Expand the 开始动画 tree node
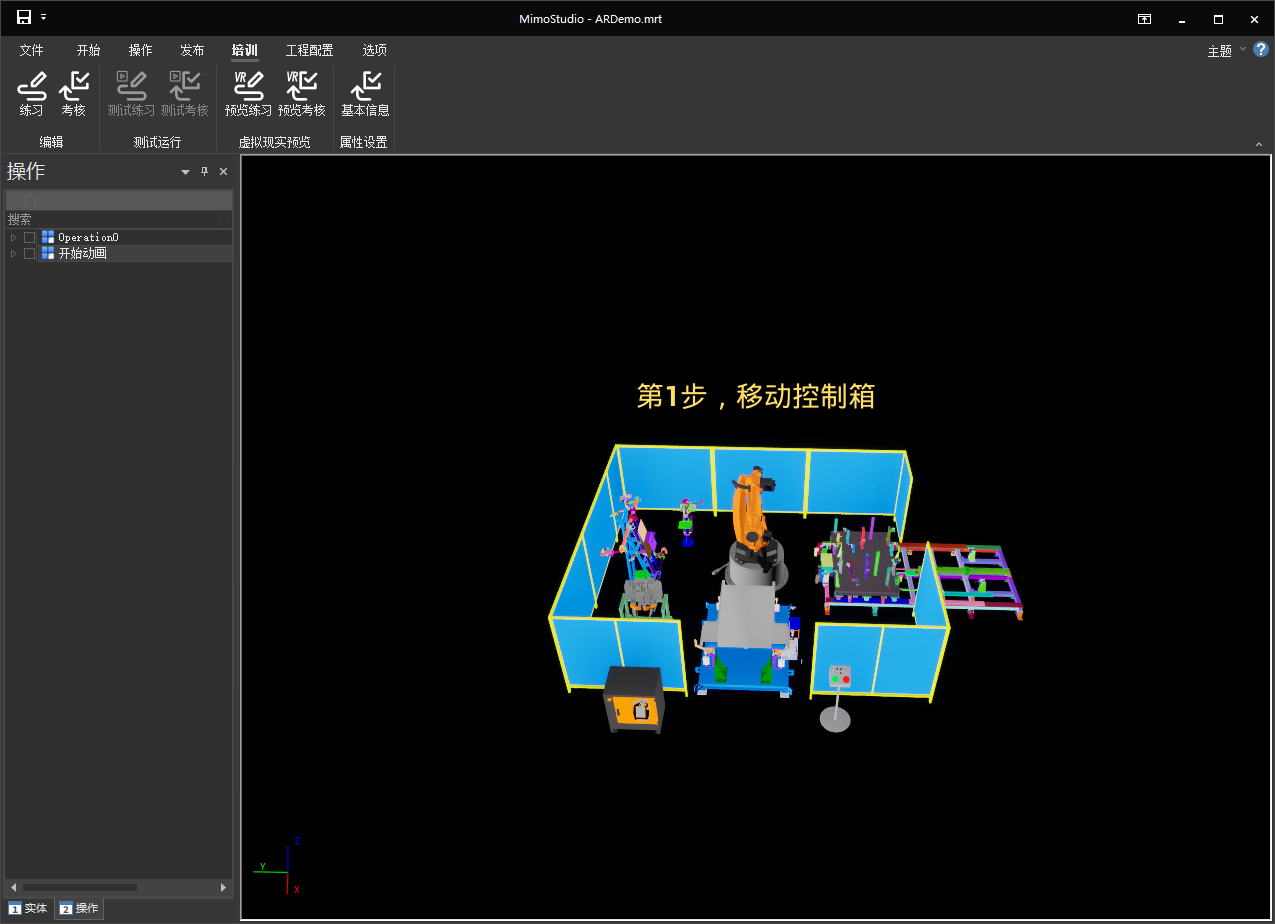 click(x=14, y=254)
